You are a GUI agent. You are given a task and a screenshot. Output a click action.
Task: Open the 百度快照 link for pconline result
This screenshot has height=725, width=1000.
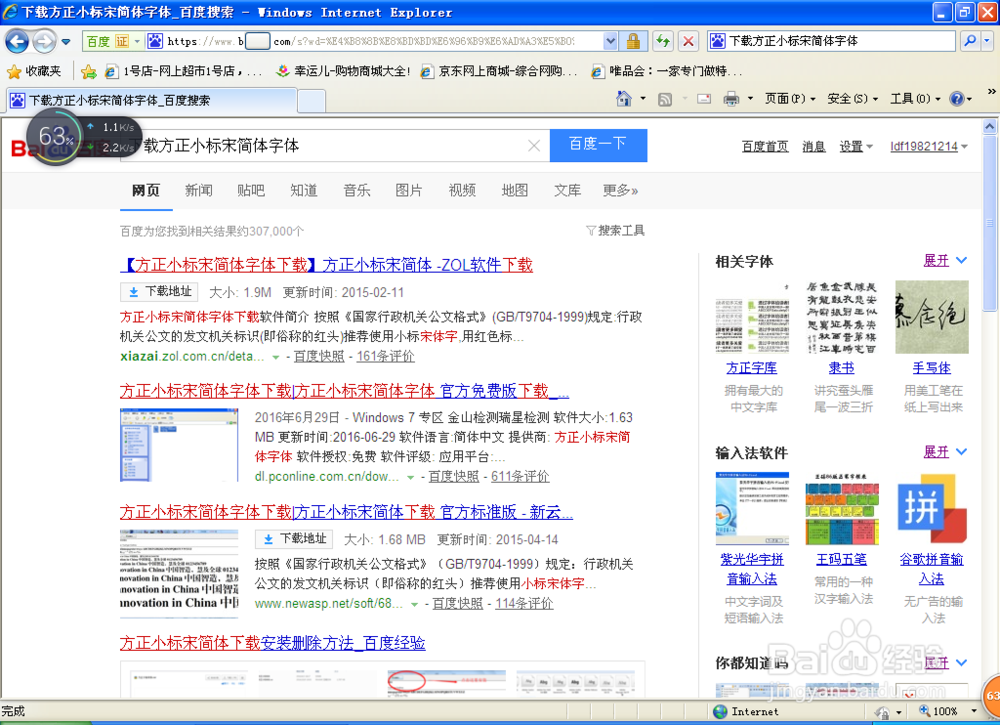453,476
